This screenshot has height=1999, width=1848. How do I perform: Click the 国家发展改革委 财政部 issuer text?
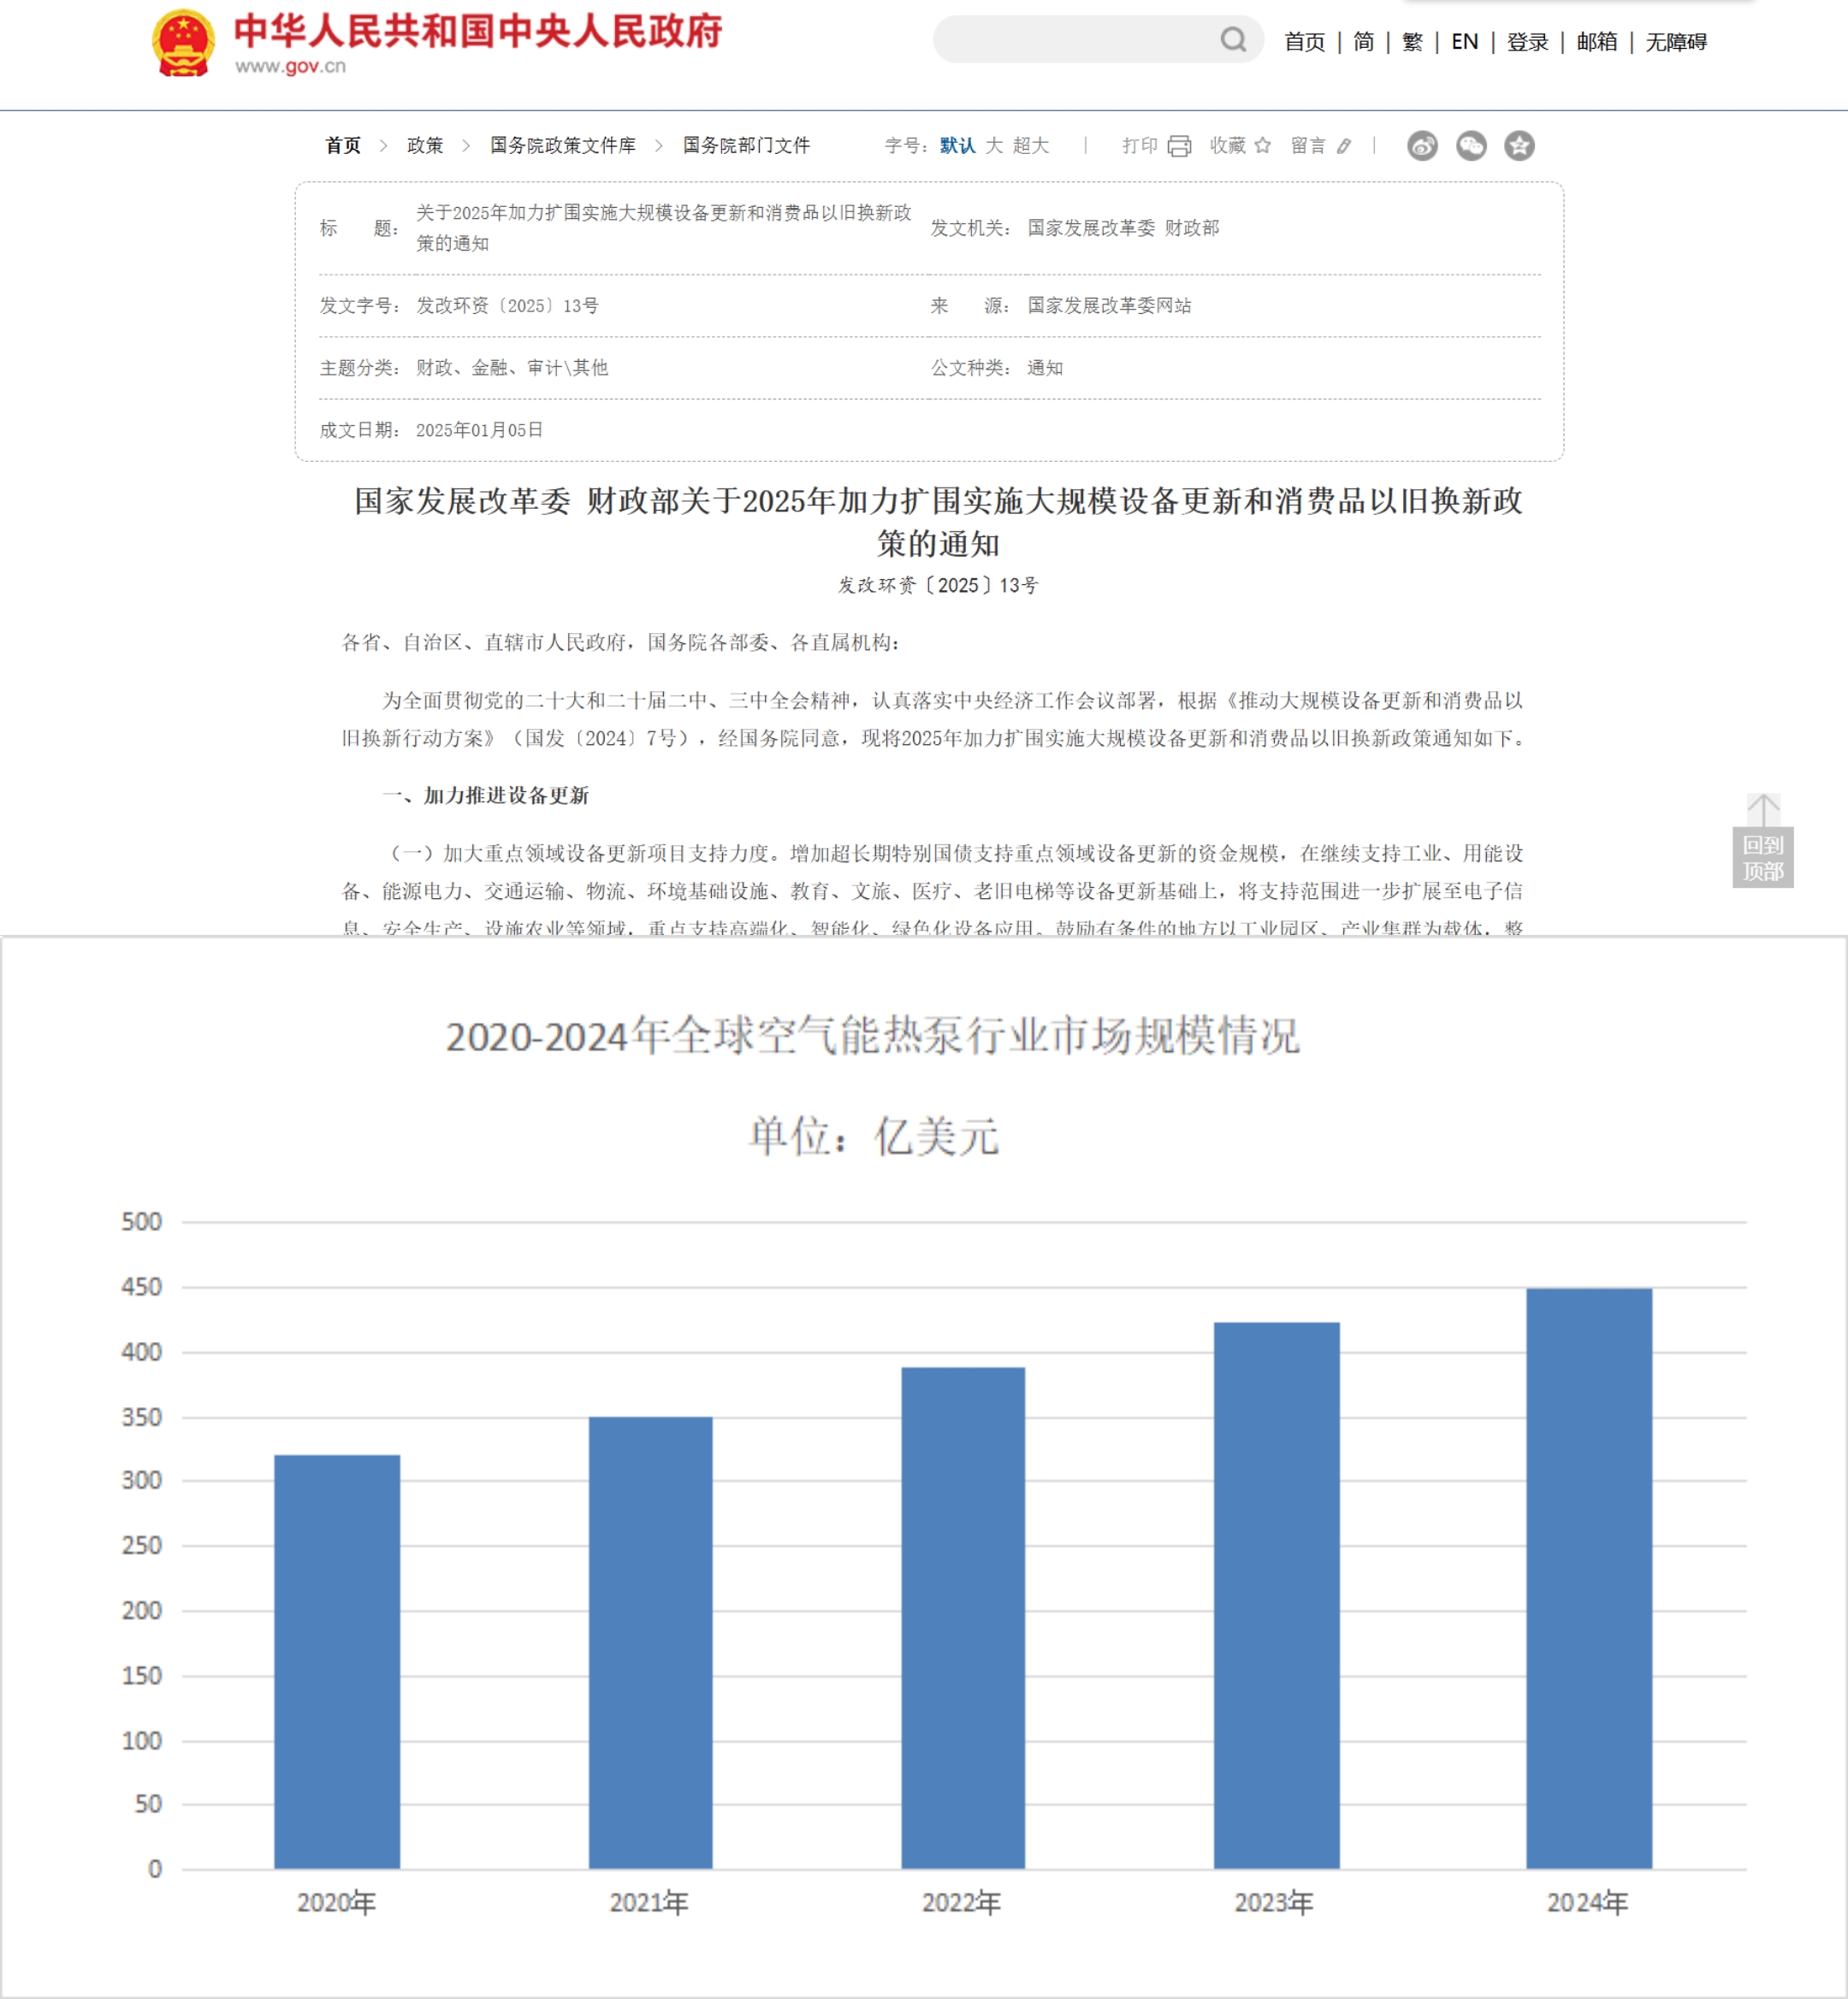[1123, 228]
